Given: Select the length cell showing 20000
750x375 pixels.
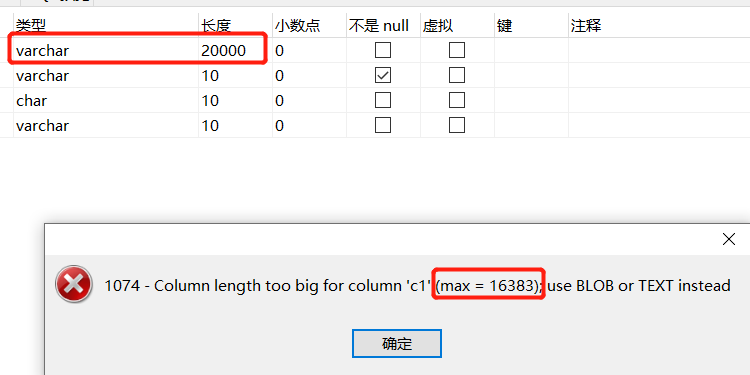Looking at the screenshot, I should (x=235, y=50).
